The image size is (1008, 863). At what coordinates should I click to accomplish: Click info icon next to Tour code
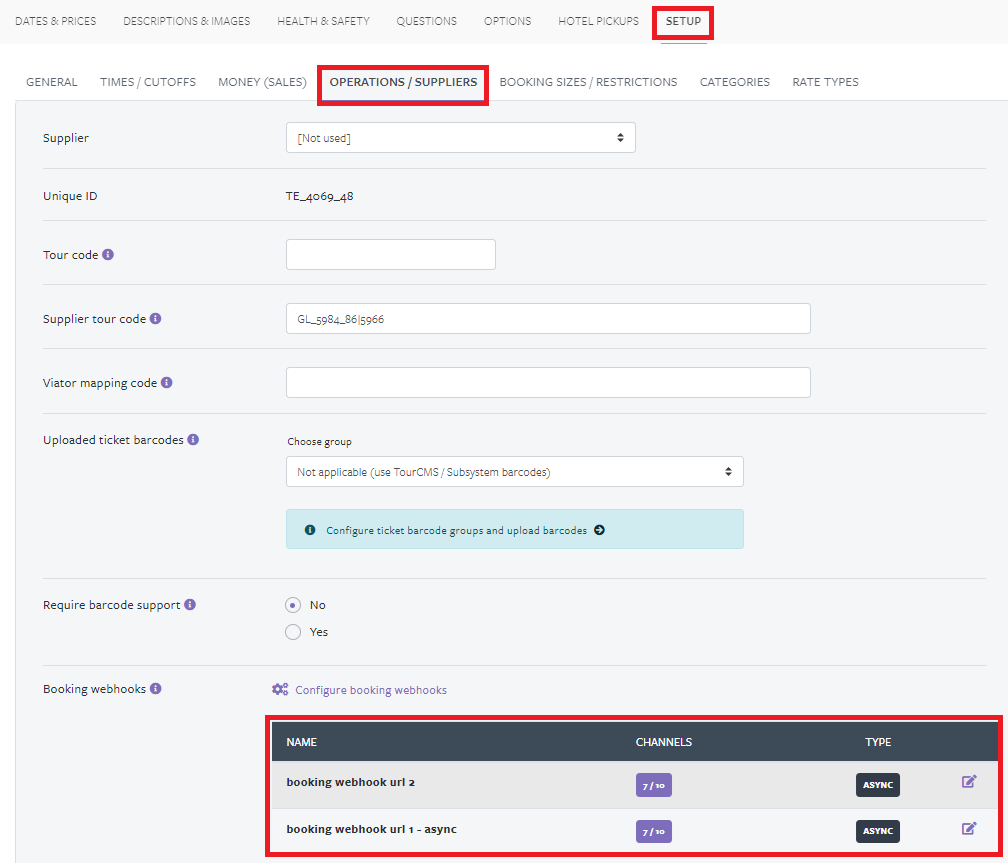(x=108, y=255)
